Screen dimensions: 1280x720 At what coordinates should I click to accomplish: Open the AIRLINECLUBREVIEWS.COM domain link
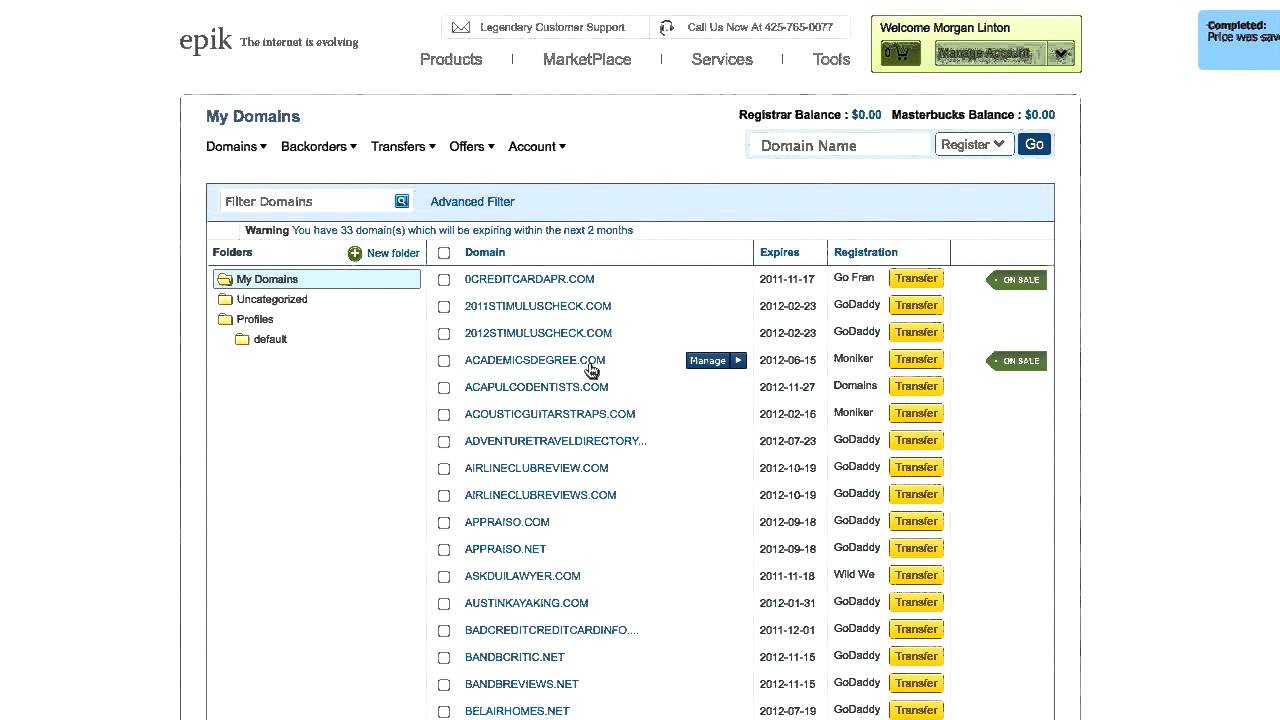coord(540,495)
